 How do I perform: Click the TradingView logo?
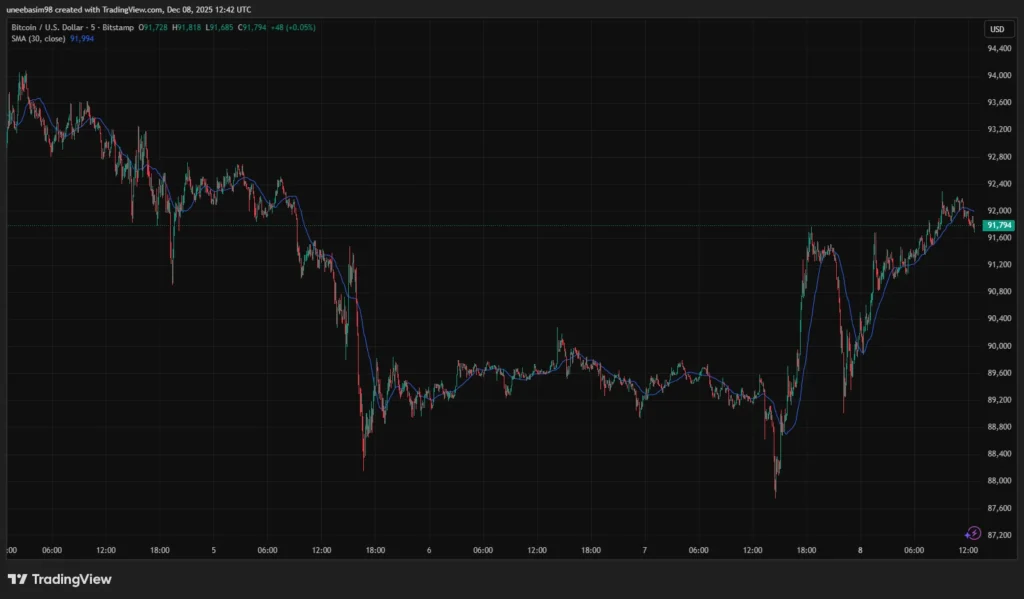[62, 579]
